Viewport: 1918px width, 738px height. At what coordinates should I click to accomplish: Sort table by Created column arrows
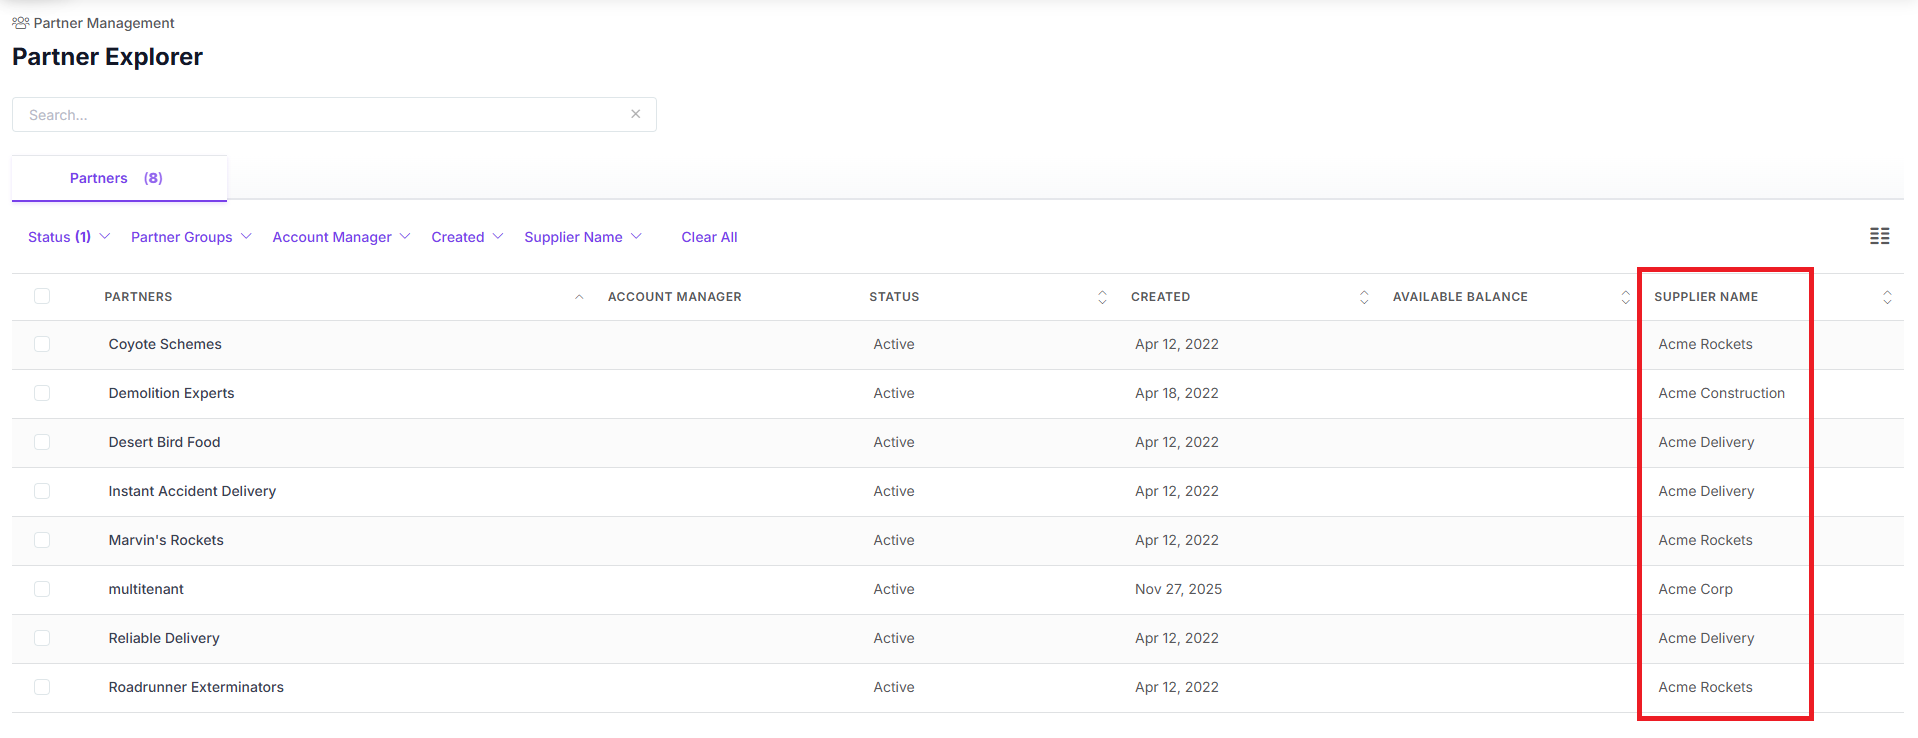pyautogui.click(x=1364, y=297)
